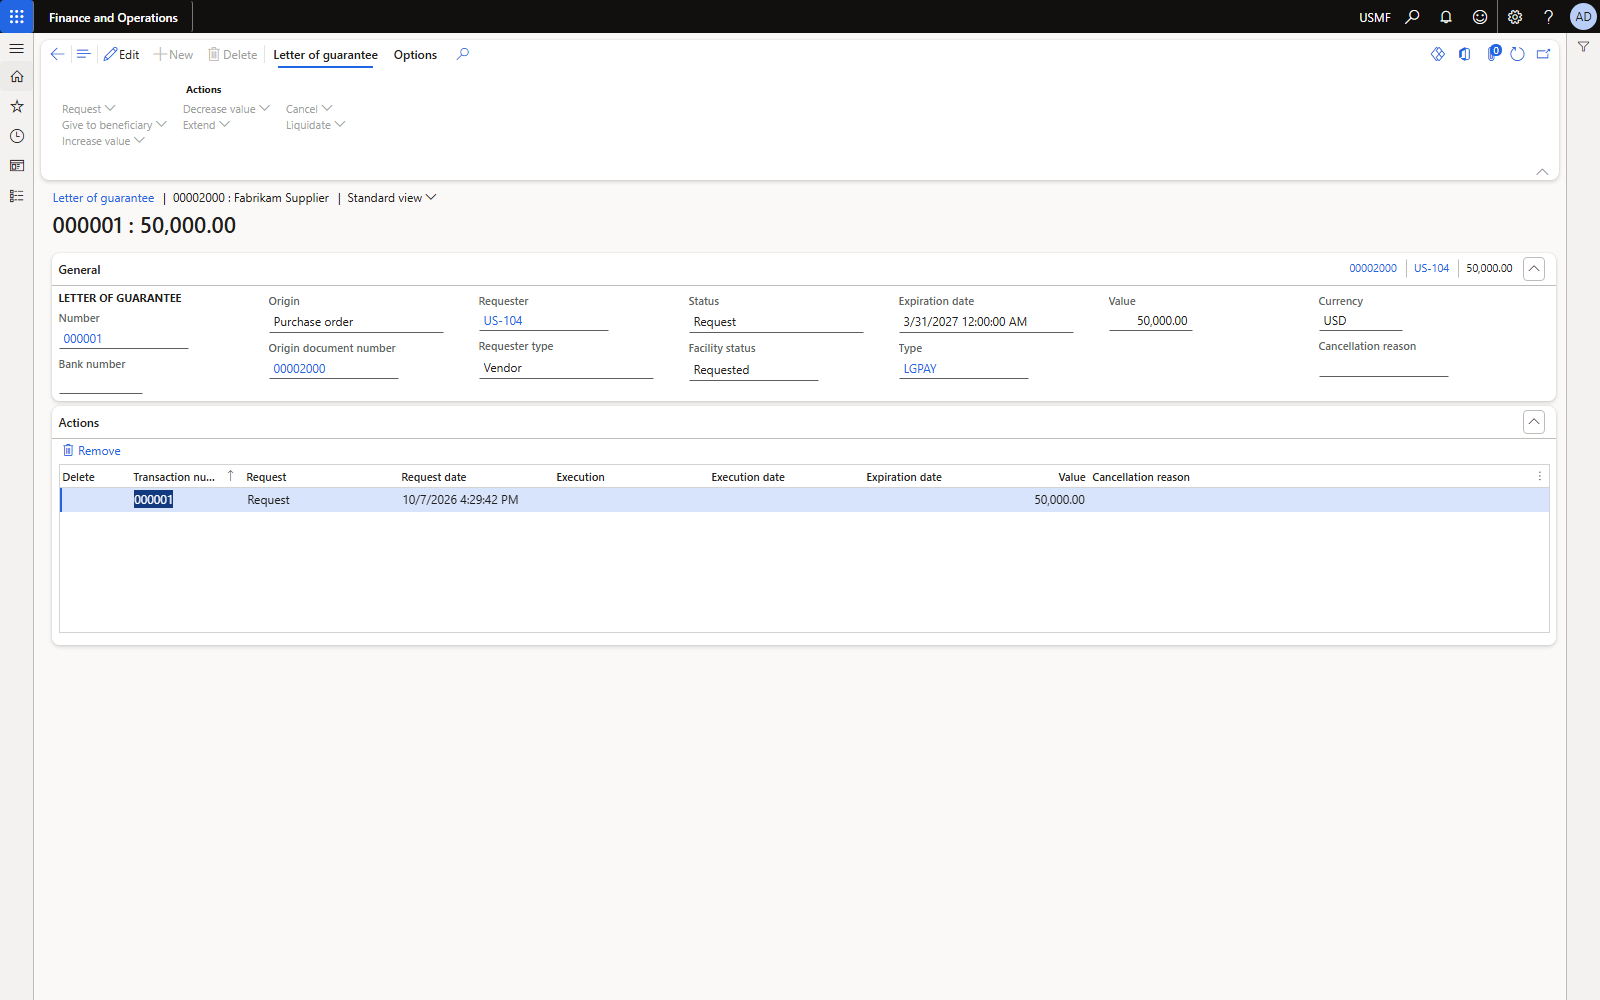The width and height of the screenshot is (1600, 1000).
Task: Collapse the General section
Action: point(1534,269)
